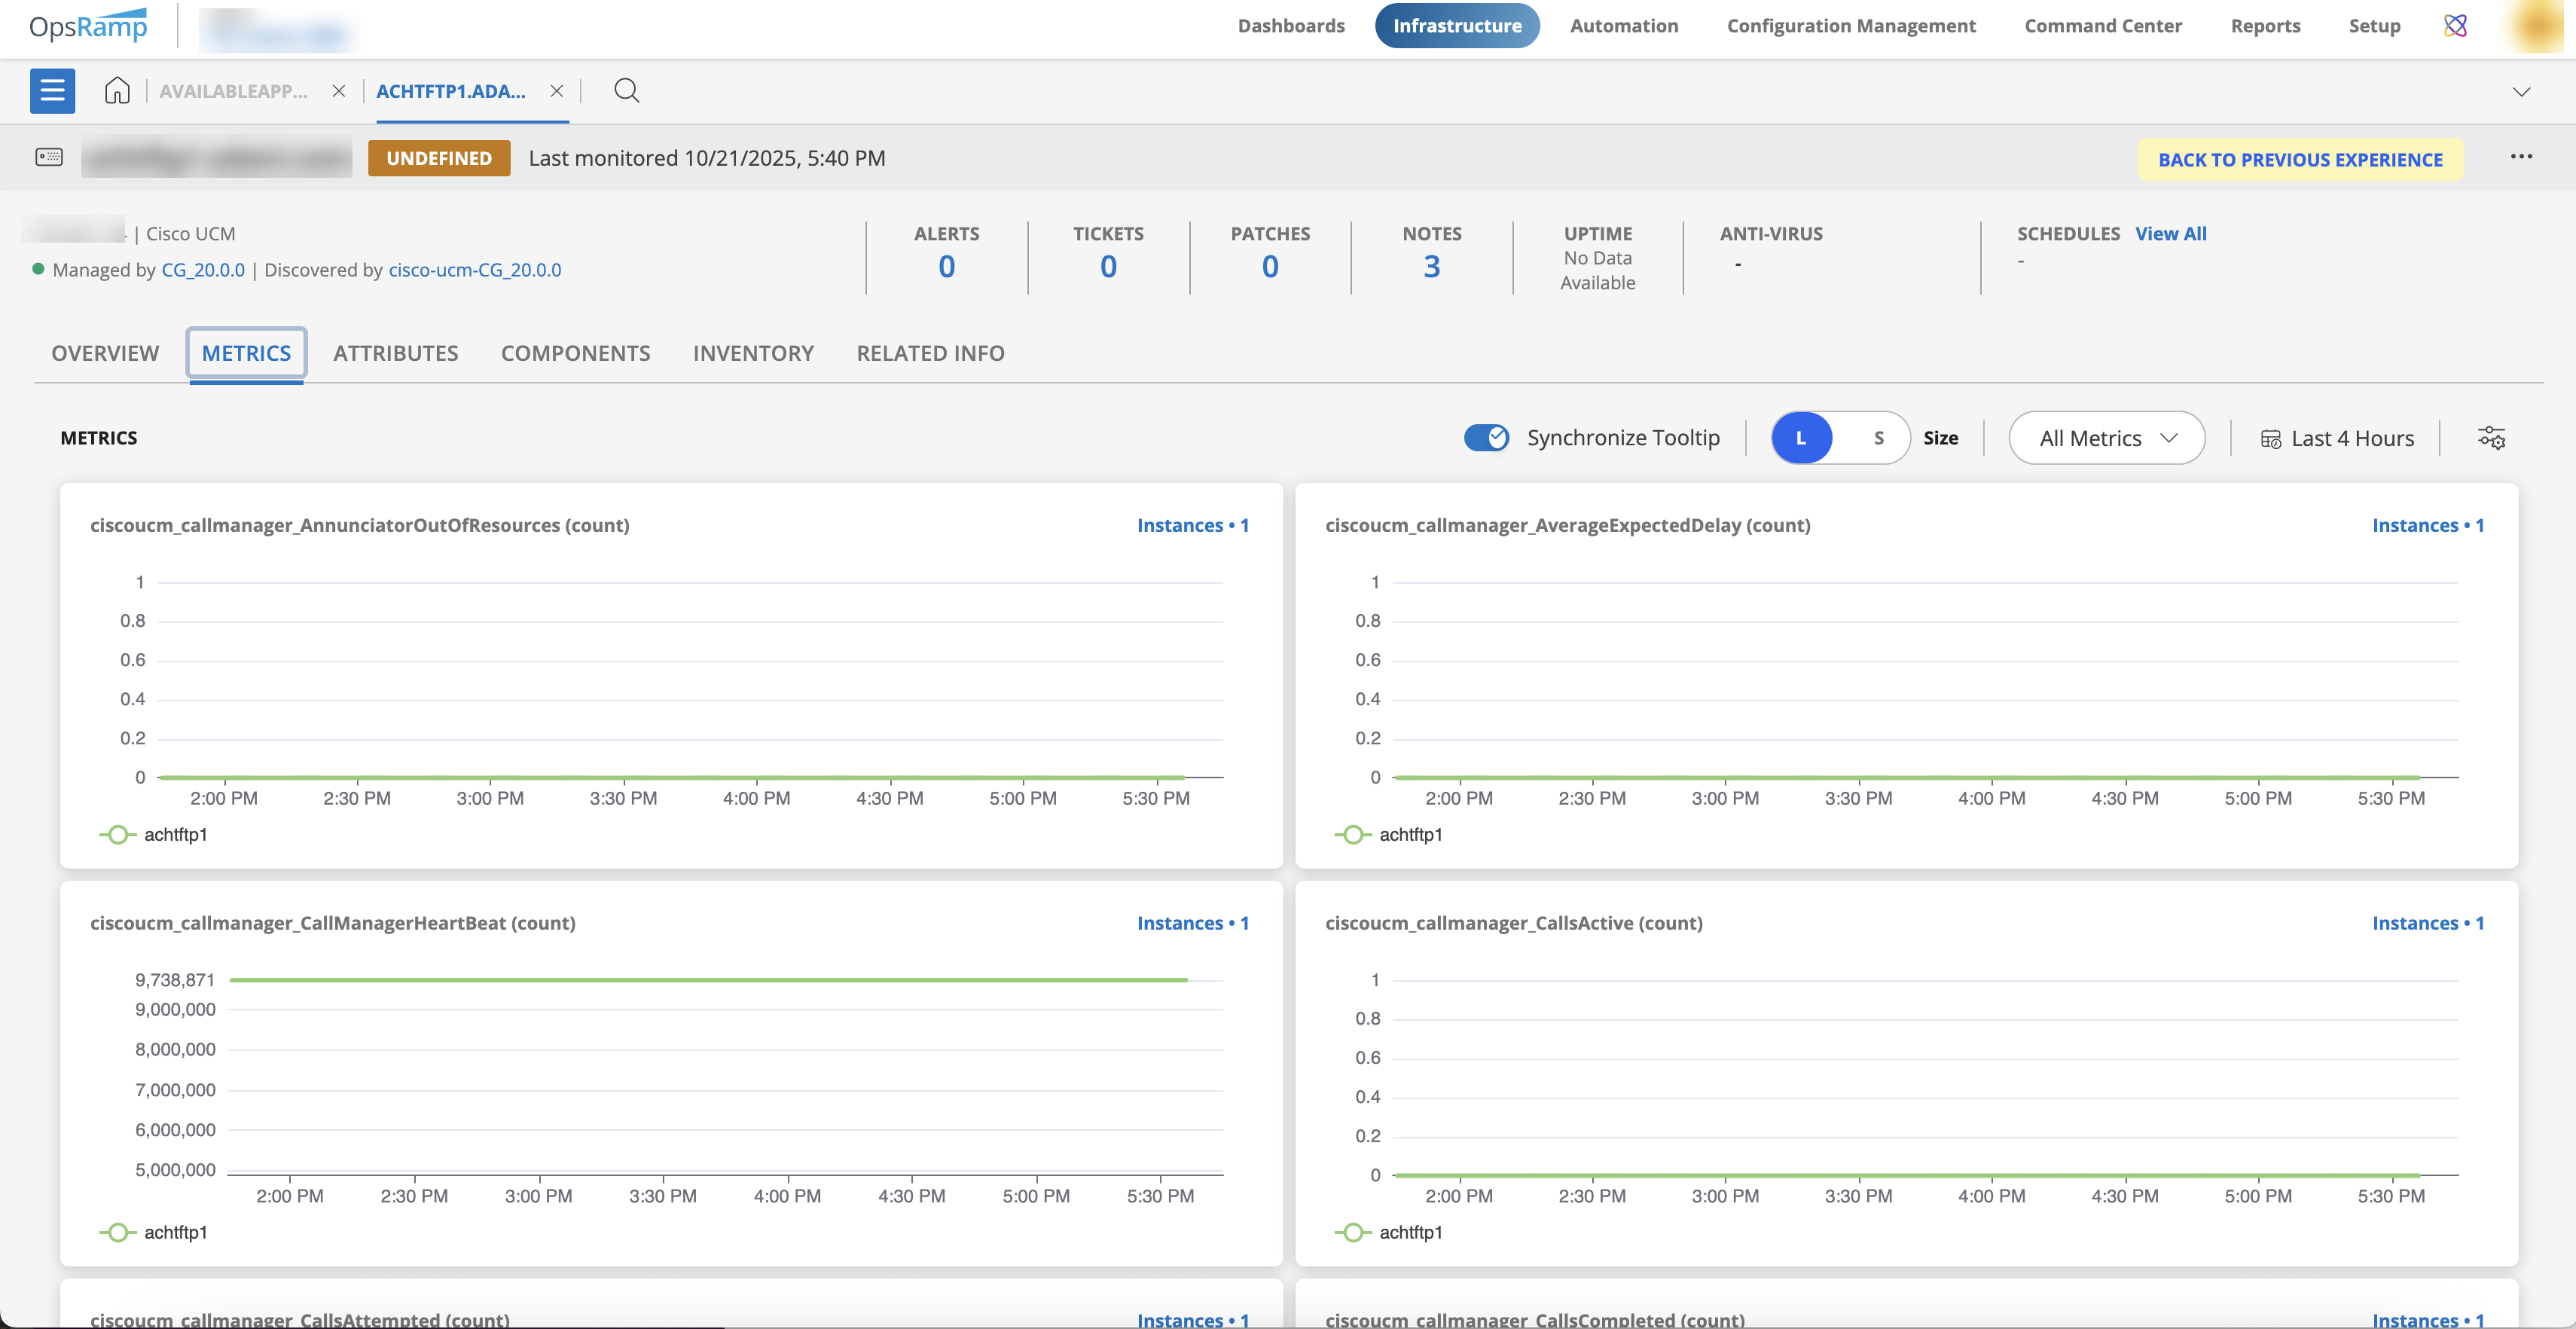Click Back to Previous Experience button

pyautogui.click(x=2299, y=160)
